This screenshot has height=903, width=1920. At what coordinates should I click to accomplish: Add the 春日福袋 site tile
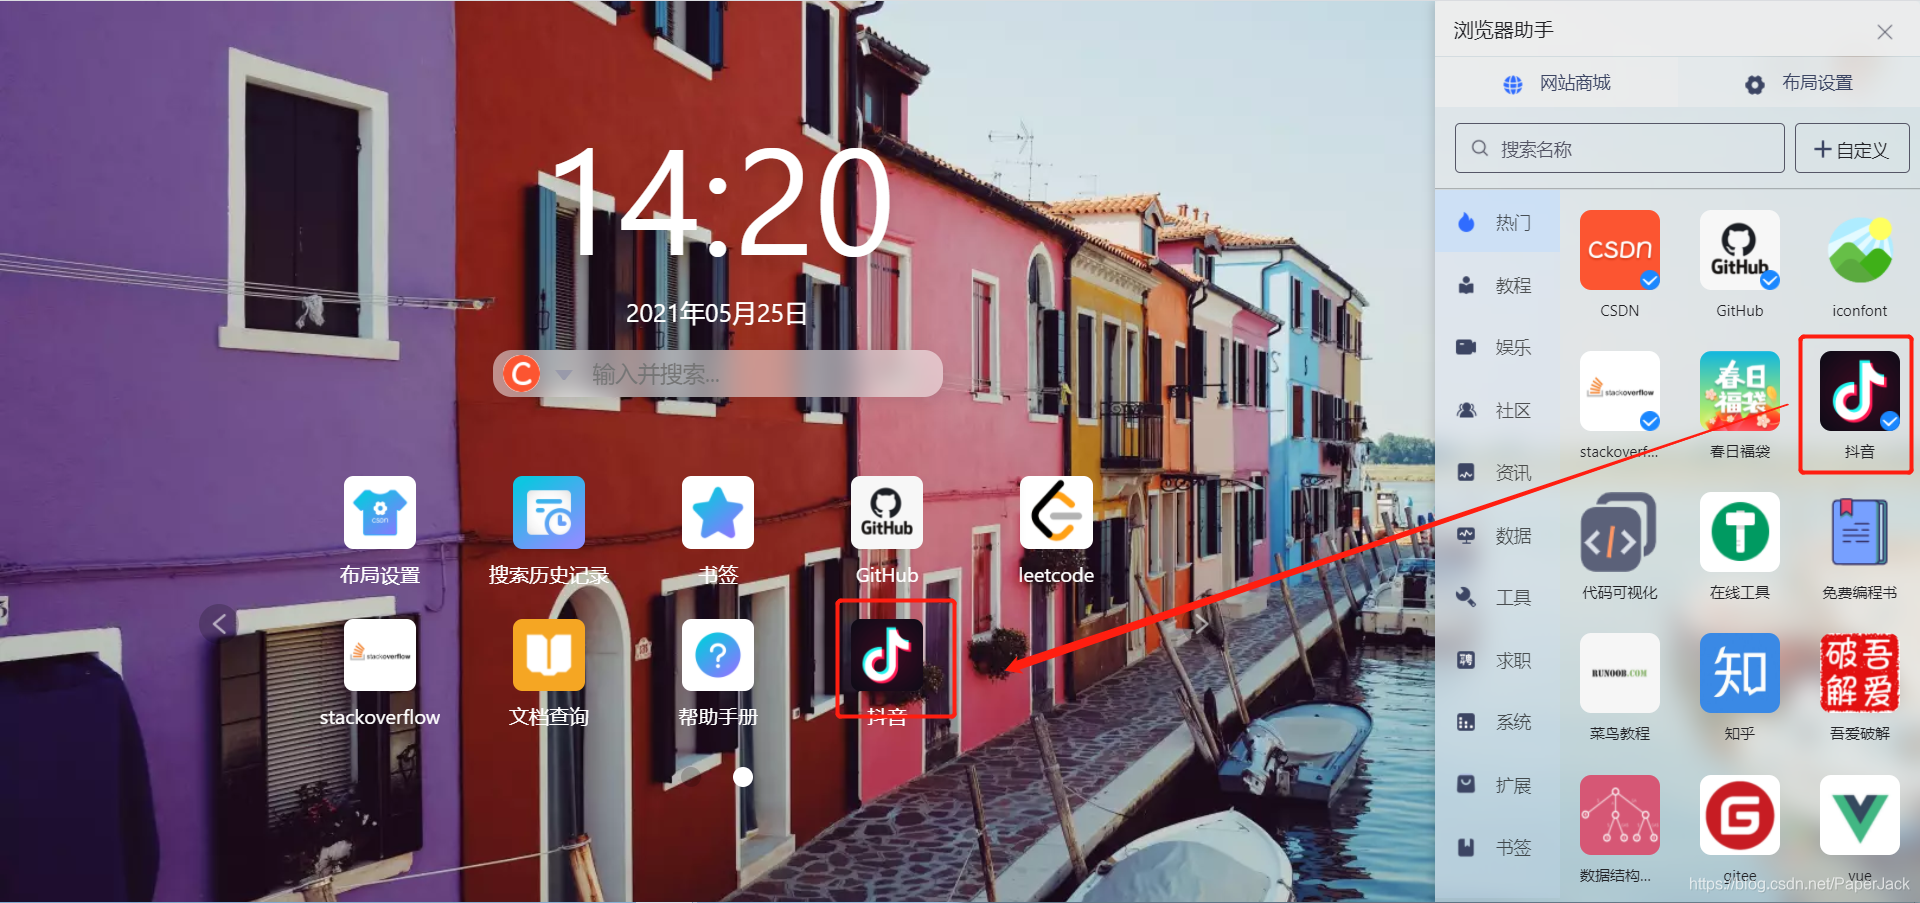pos(1740,391)
